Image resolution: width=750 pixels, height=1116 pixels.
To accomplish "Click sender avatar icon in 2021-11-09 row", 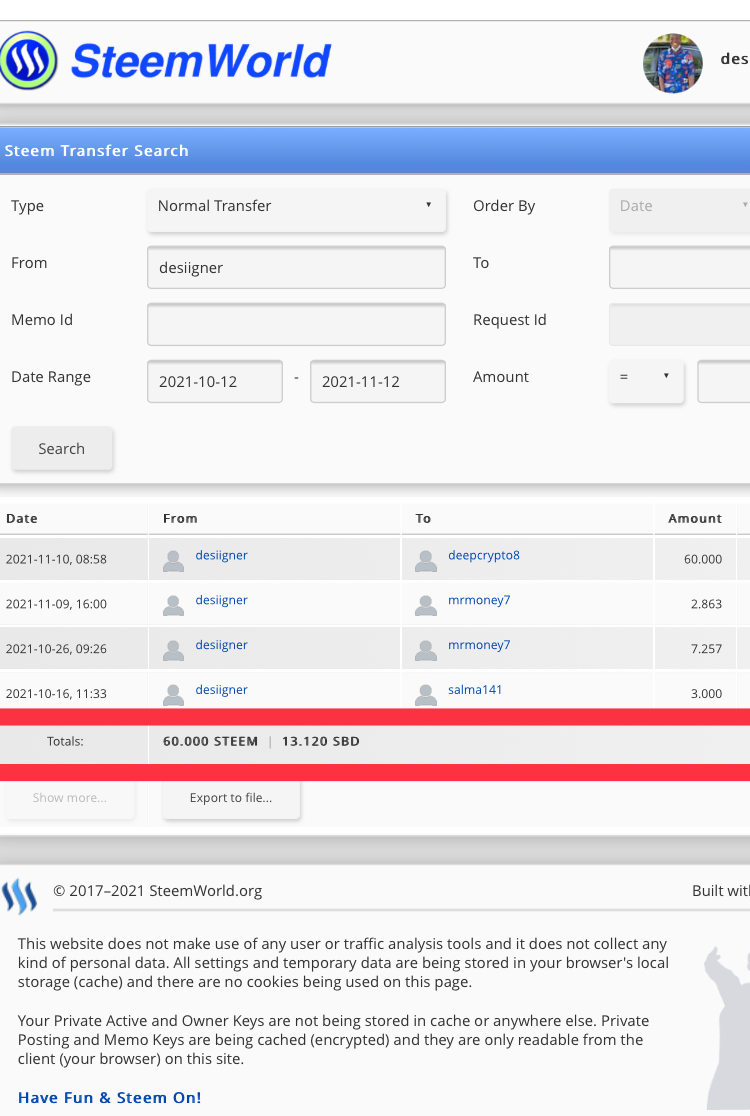I will (x=173, y=606).
